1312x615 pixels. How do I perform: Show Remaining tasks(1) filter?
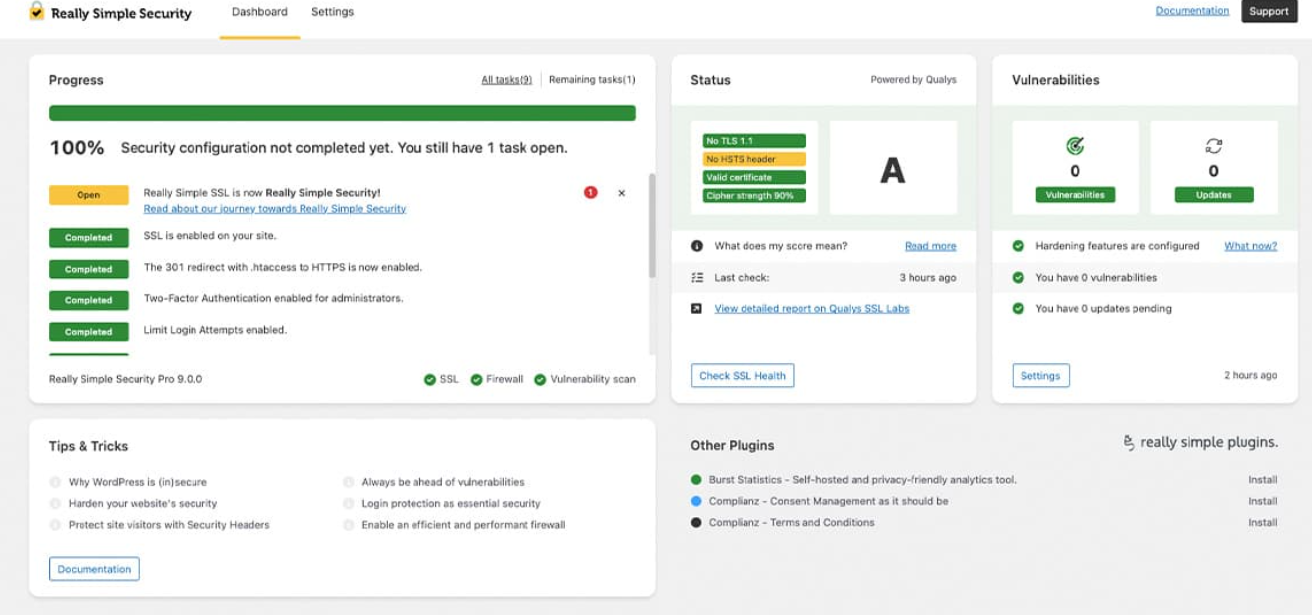(x=592, y=80)
